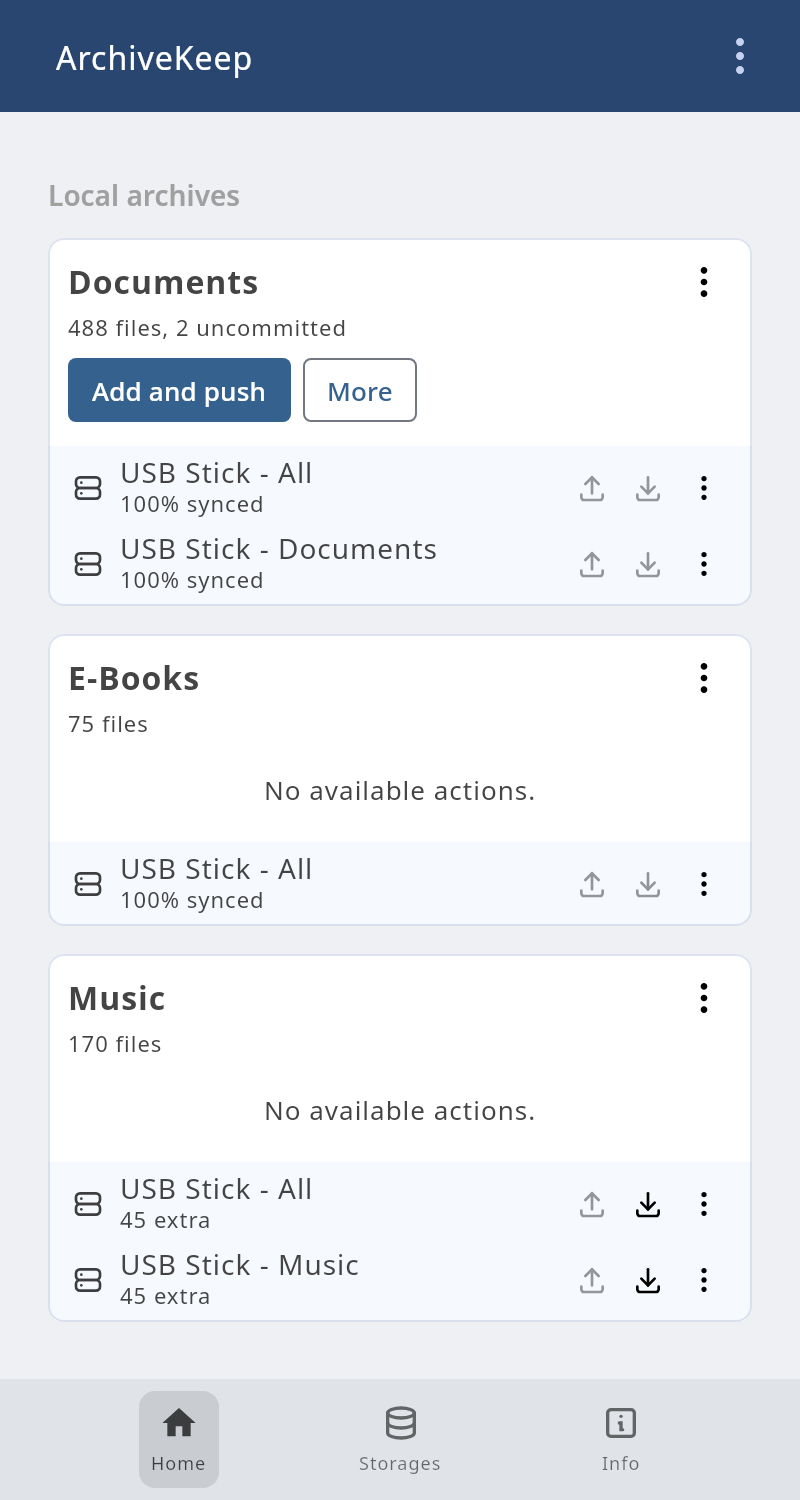Click storage icon beside USB Stick - Documents
Viewport: 800px width, 1500px height.
click(x=88, y=564)
